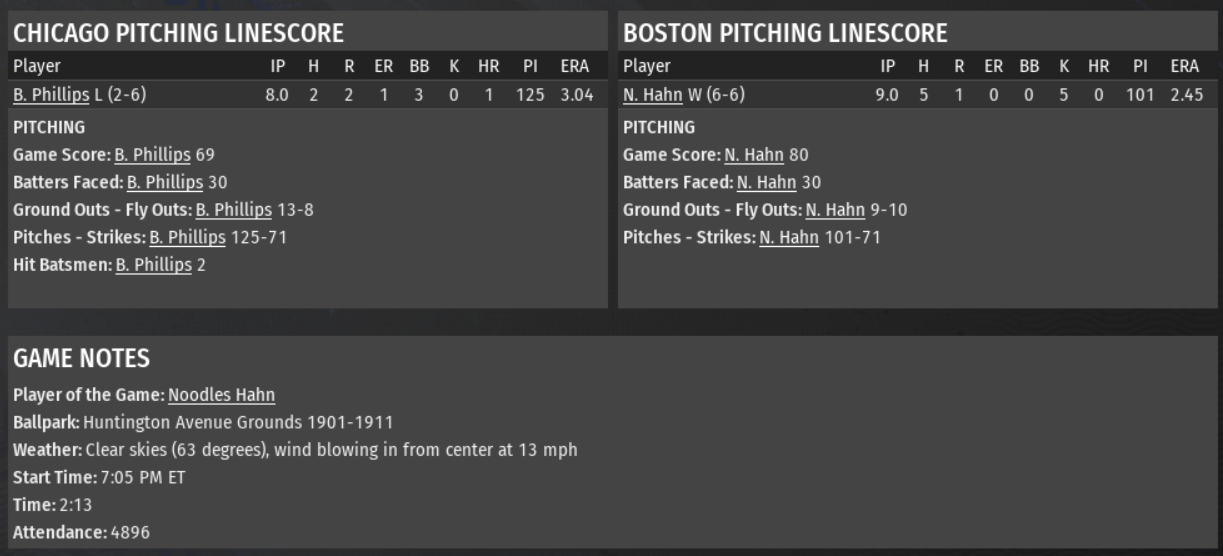Click the PI column header in Boston linescore
Viewport: 1223px width, 556px height.
pos(1141,67)
